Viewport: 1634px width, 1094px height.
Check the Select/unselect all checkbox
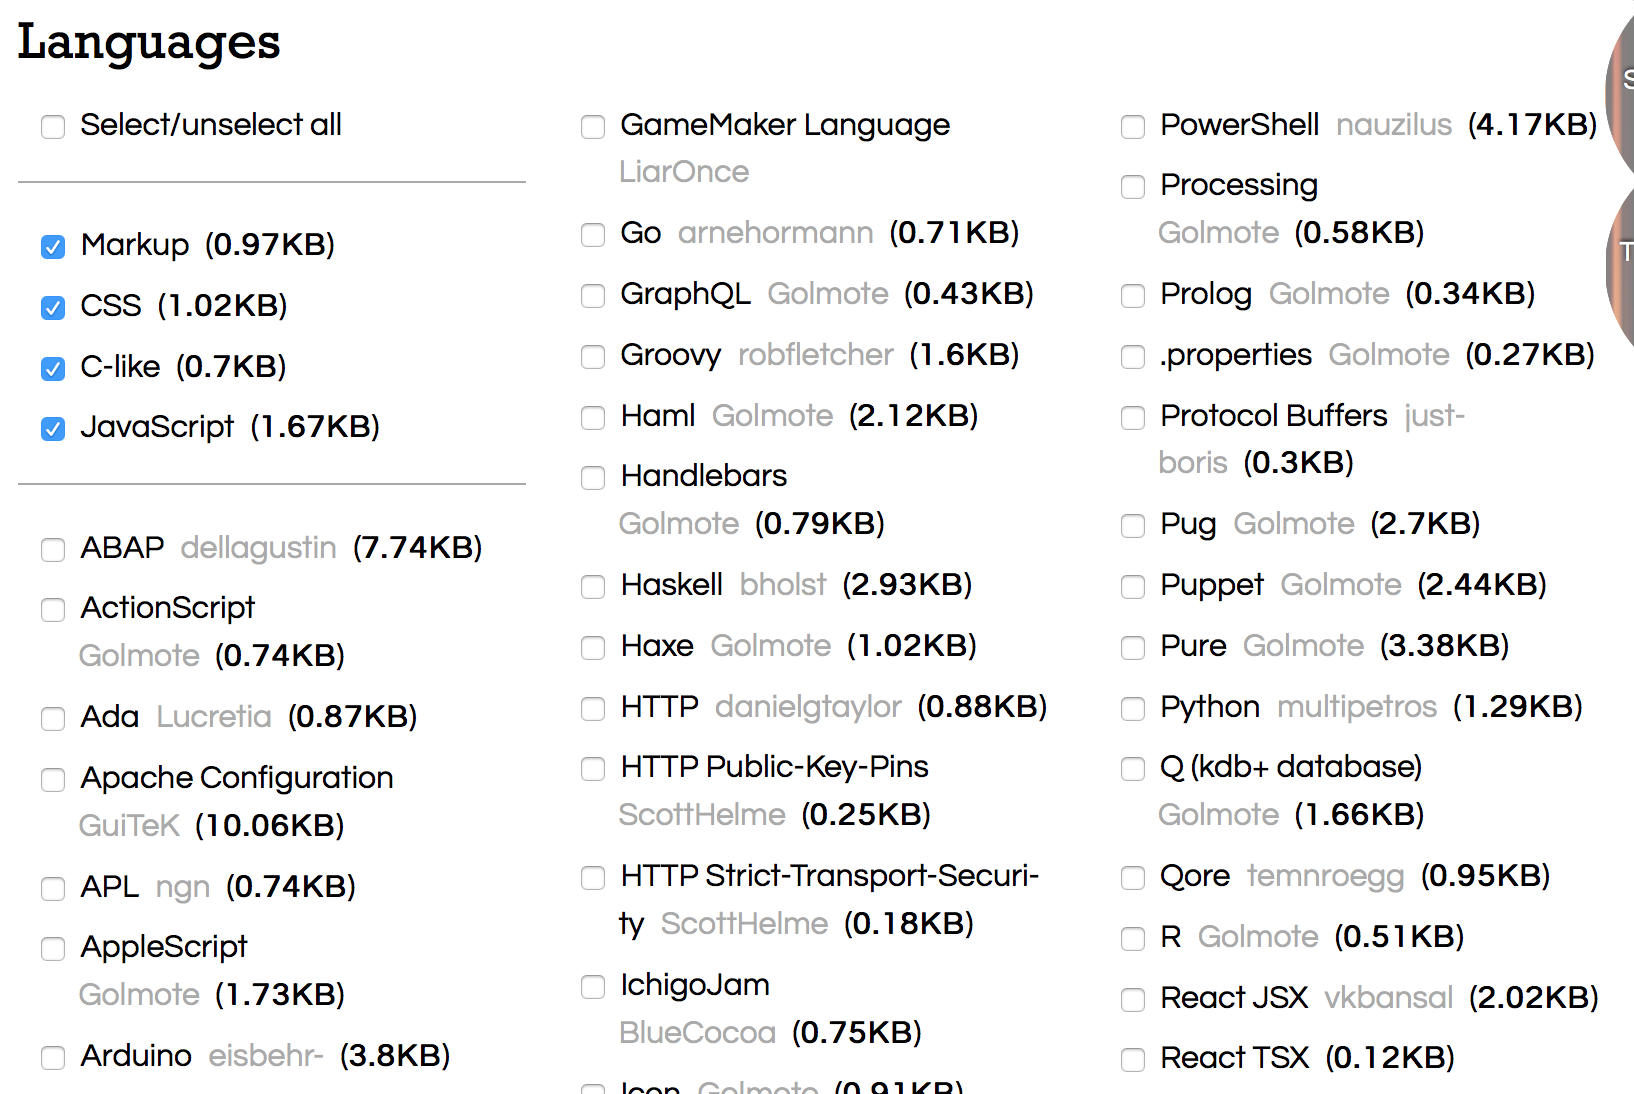(53, 127)
